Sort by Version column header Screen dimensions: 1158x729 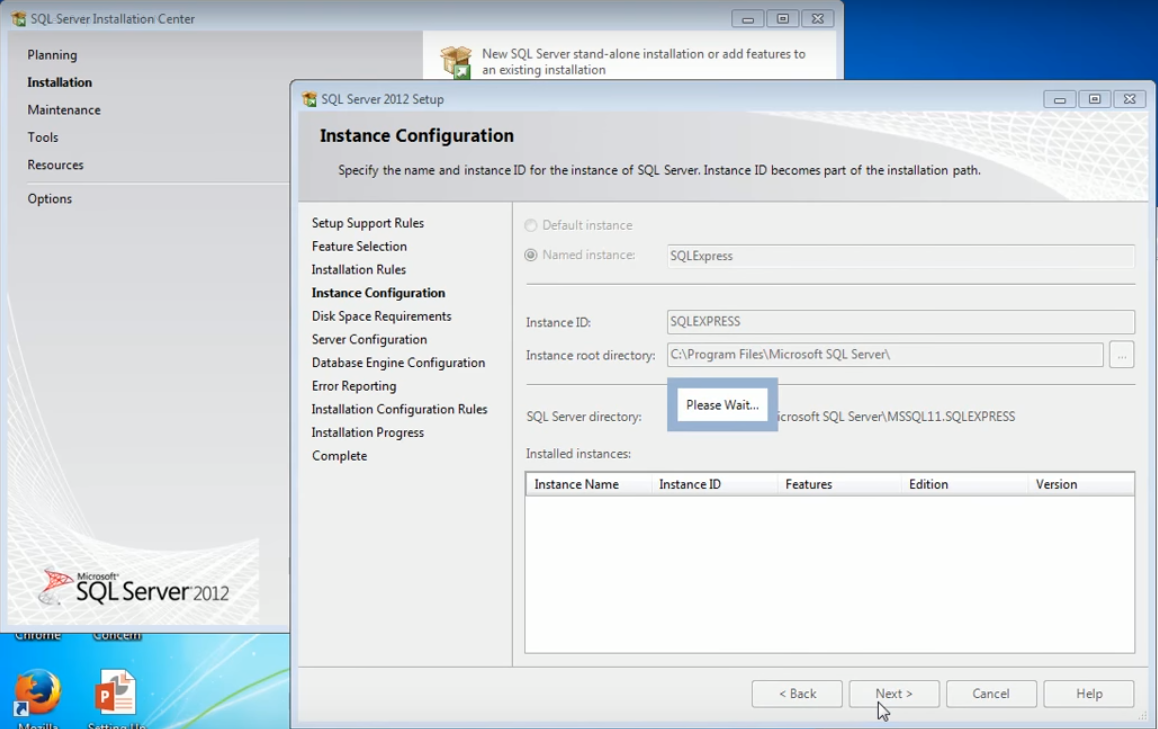[1080, 485]
